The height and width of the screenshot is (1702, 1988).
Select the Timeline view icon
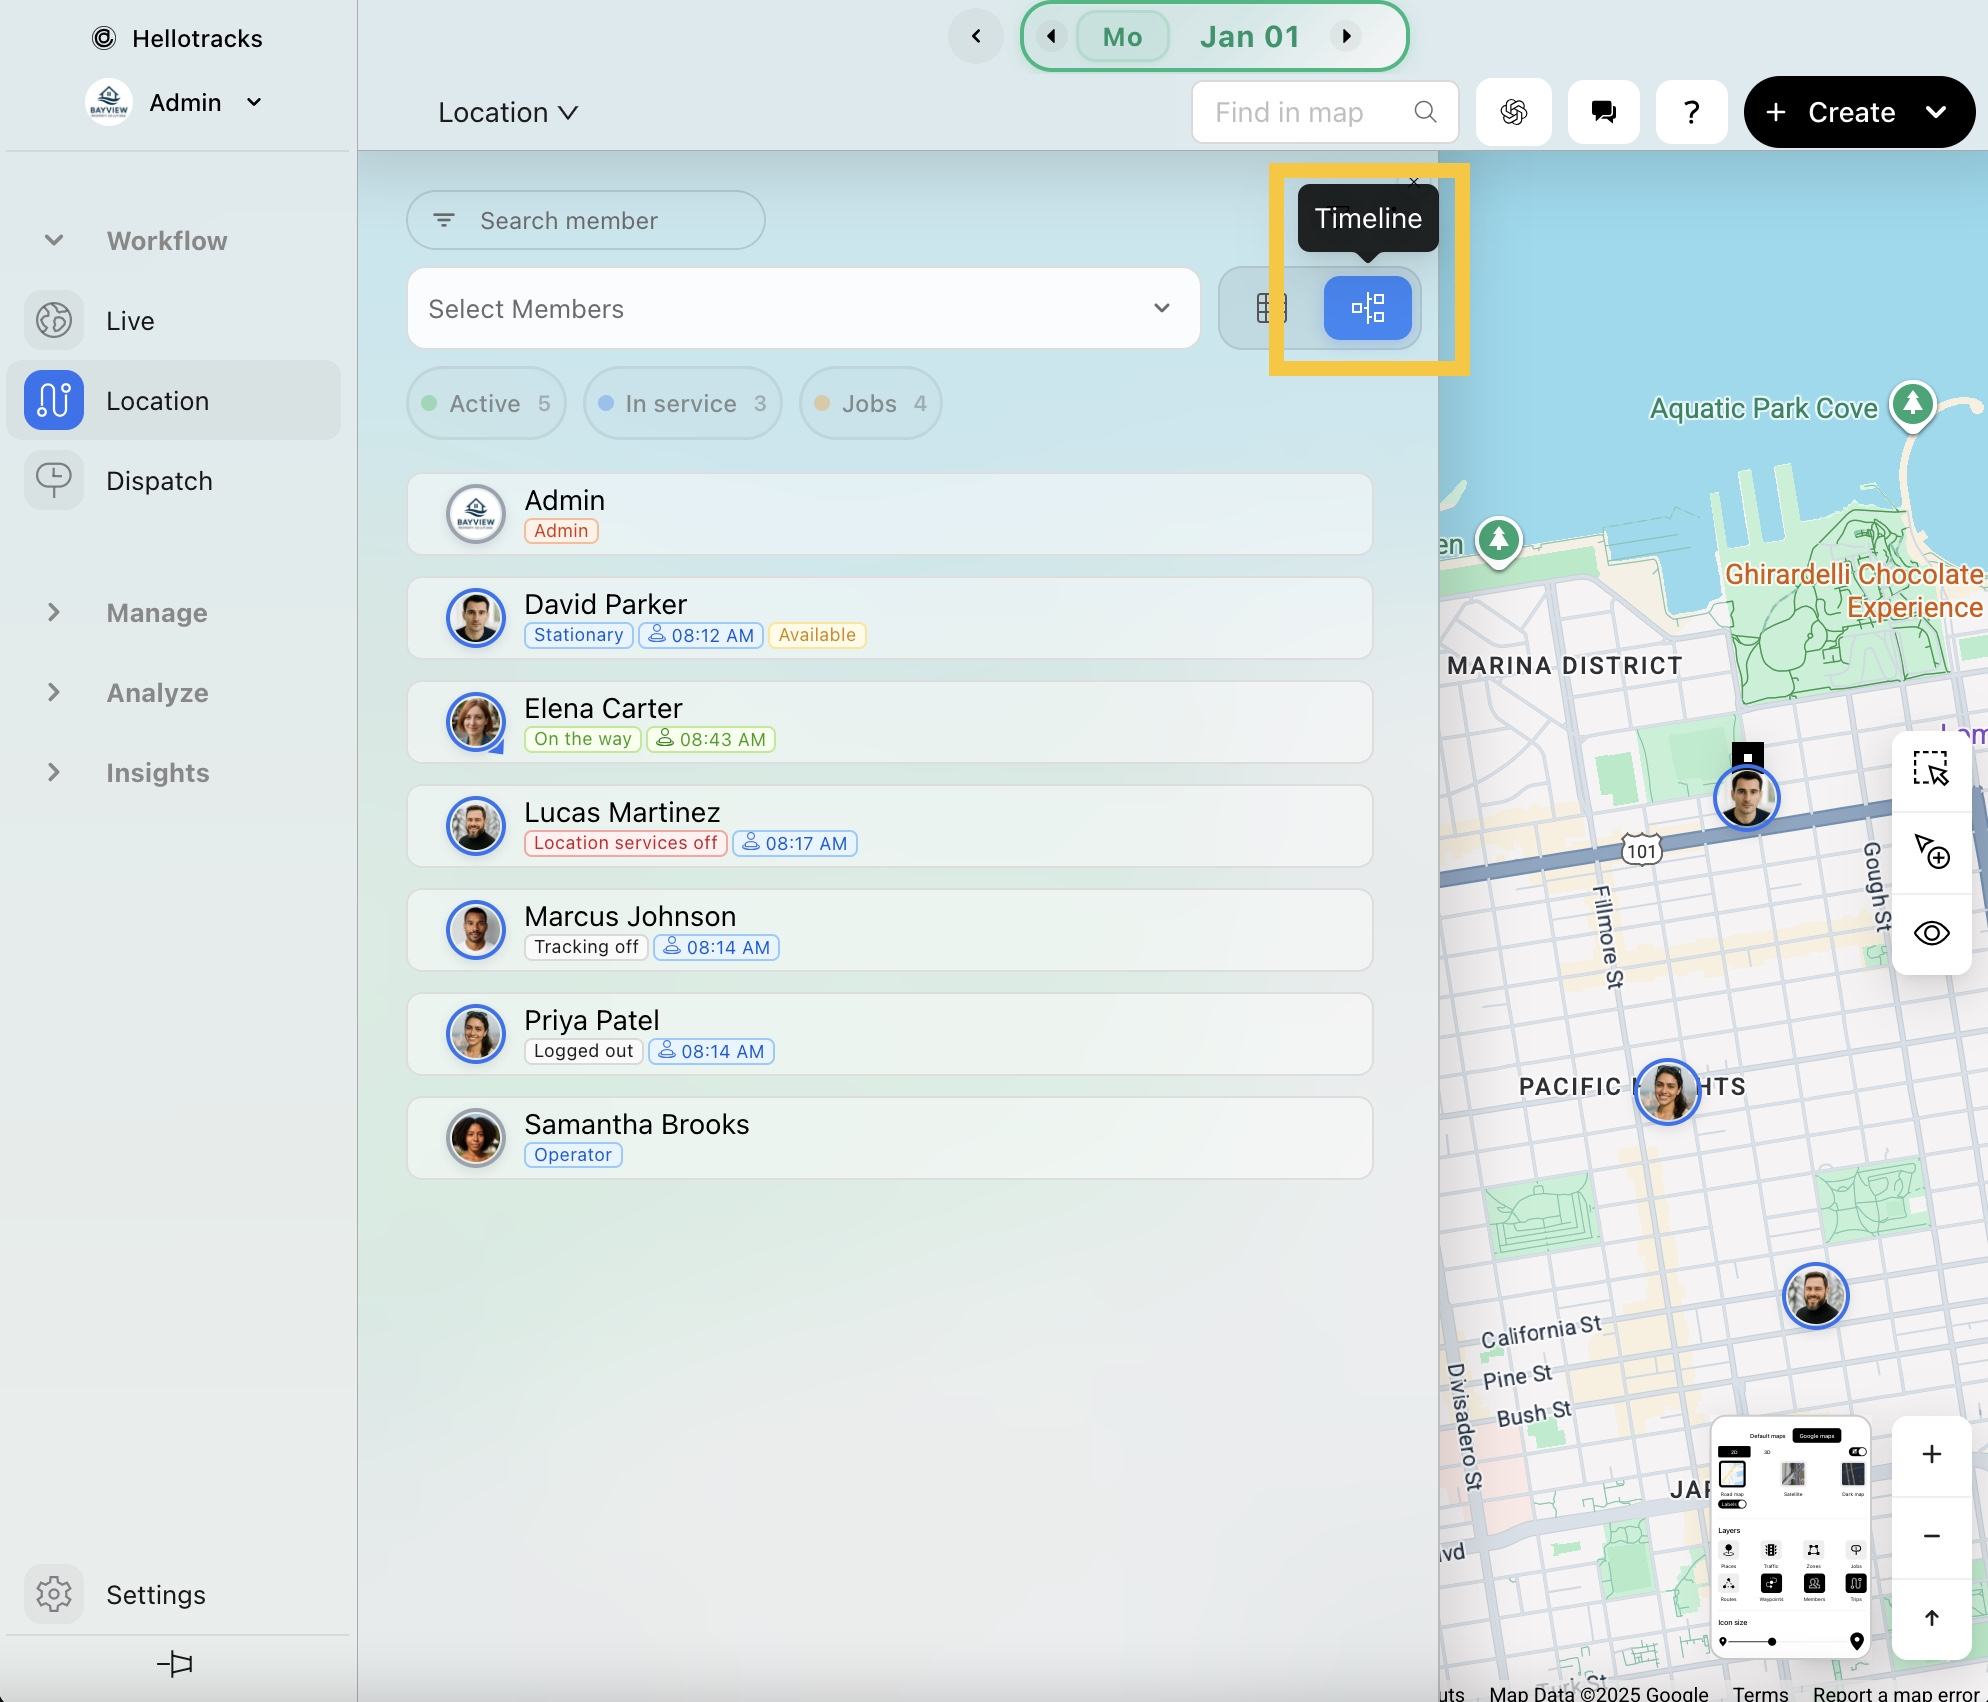1367,308
